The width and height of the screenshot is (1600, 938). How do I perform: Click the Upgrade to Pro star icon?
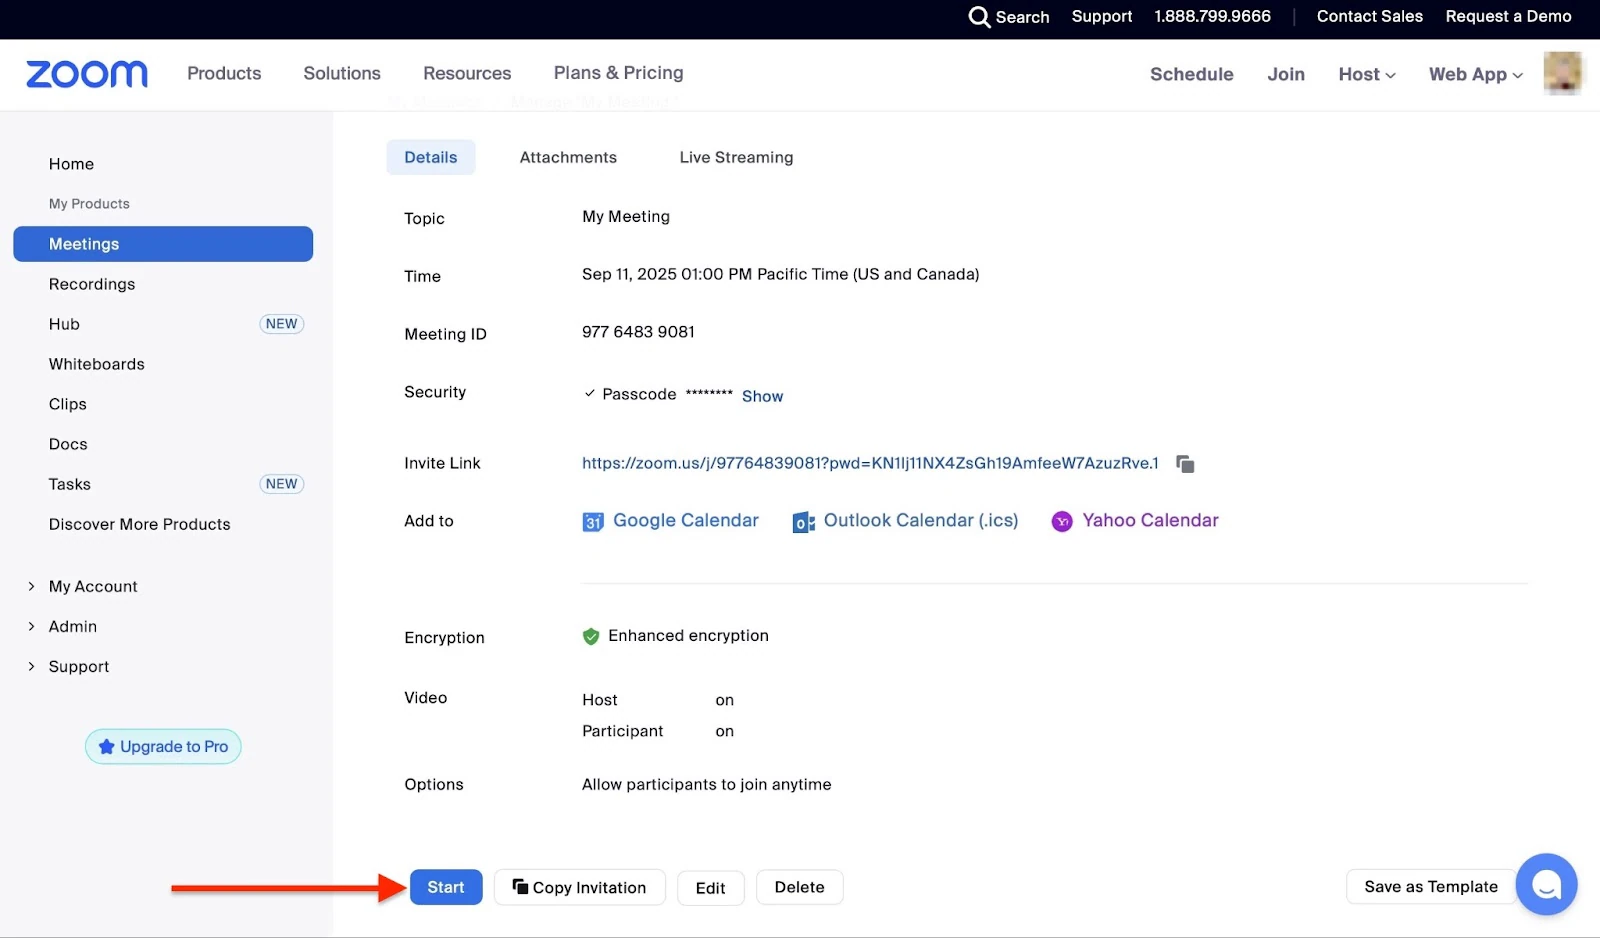(x=107, y=747)
